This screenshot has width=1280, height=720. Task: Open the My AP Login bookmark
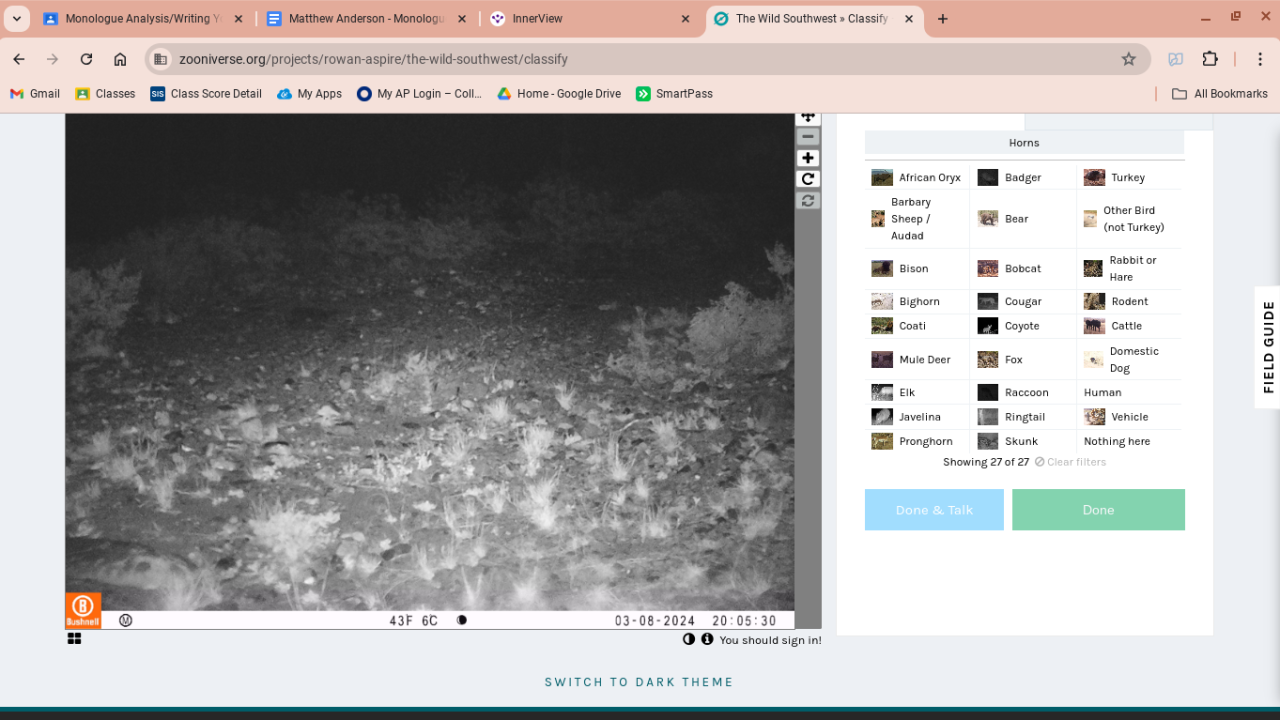[x=420, y=94]
